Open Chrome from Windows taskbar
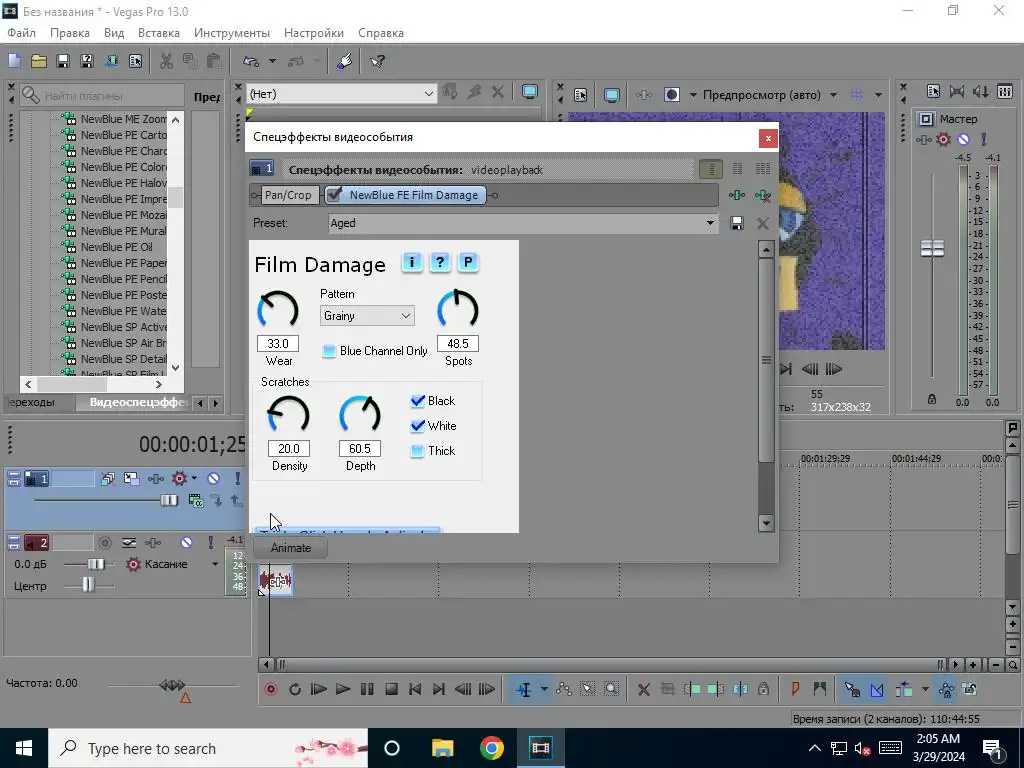Image resolution: width=1024 pixels, height=768 pixels. click(x=492, y=748)
